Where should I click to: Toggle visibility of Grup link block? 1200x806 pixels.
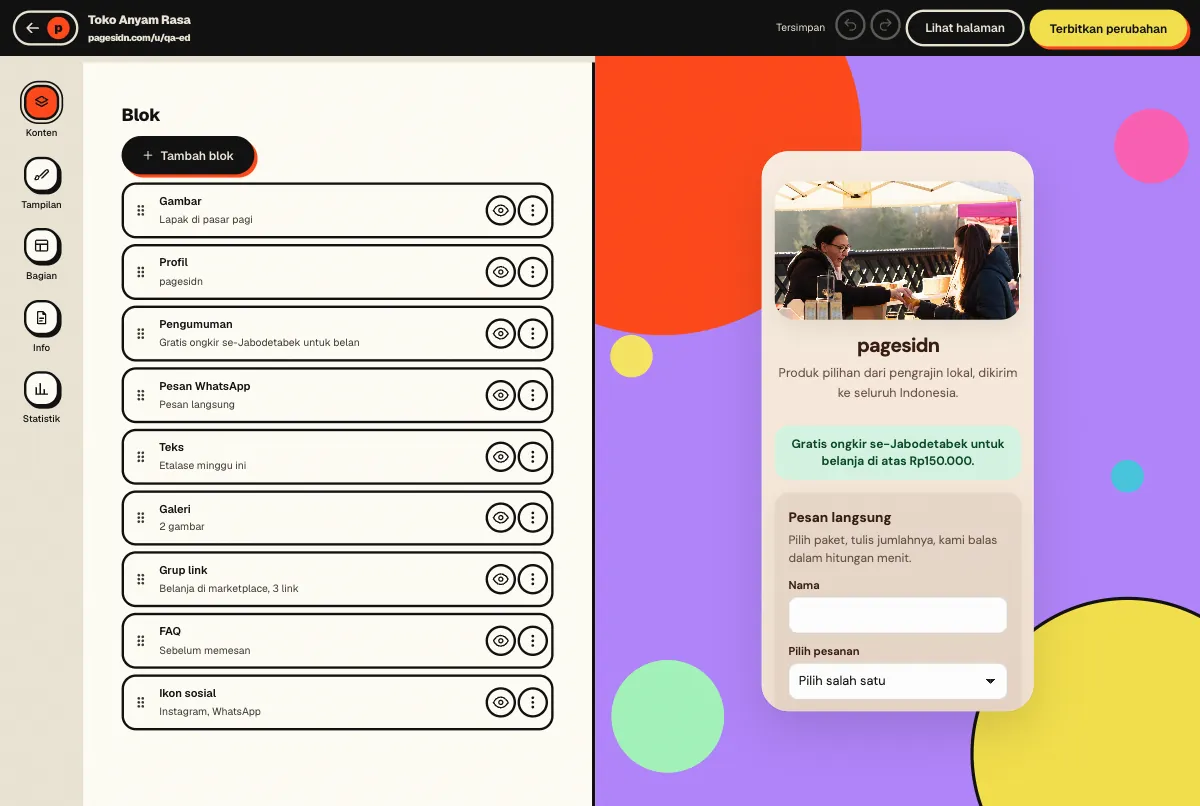[x=501, y=579]
